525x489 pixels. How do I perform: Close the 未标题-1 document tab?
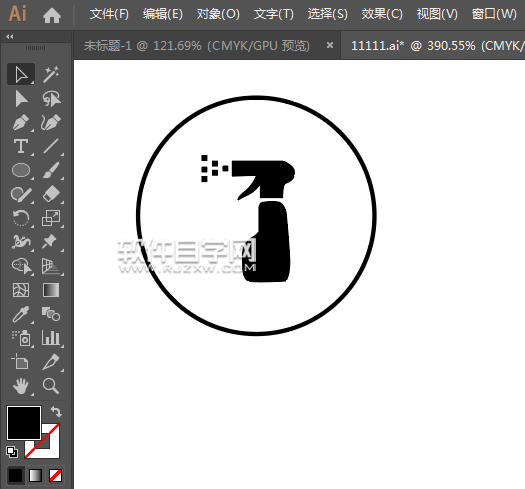(330, 45)
